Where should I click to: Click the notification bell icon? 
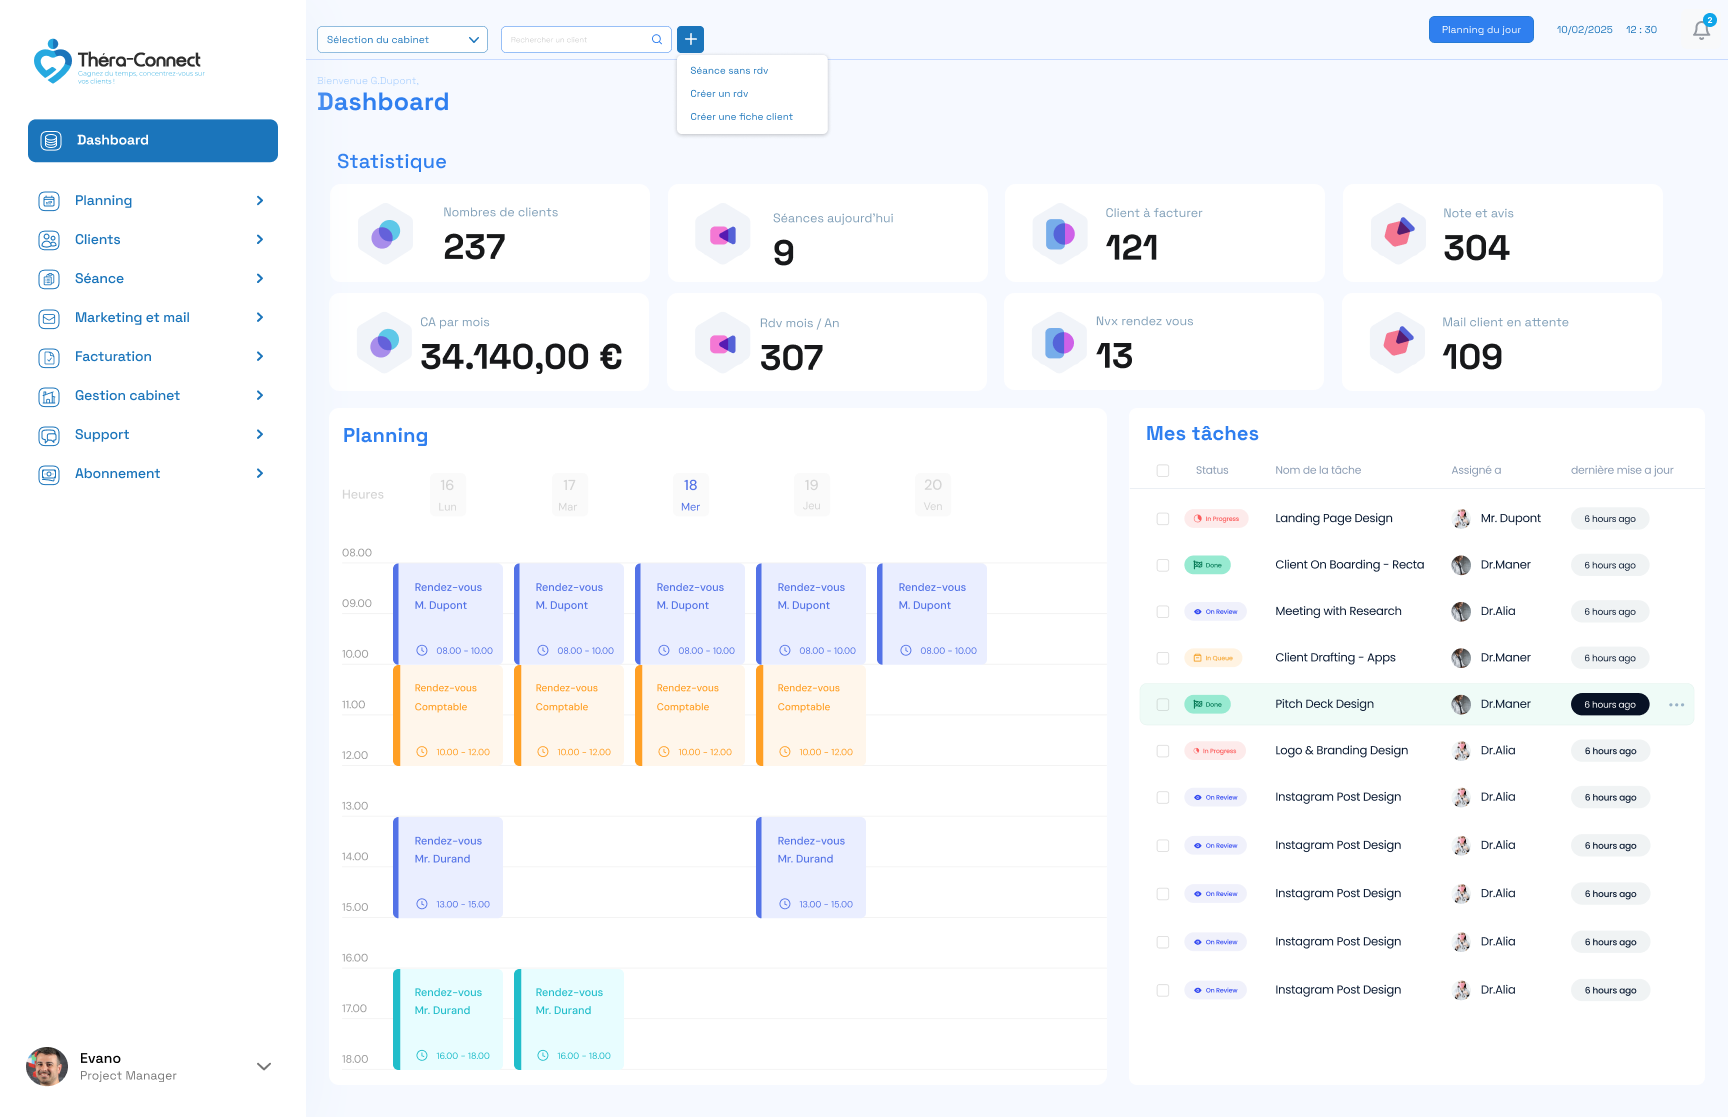click(x=1701, y=31)
